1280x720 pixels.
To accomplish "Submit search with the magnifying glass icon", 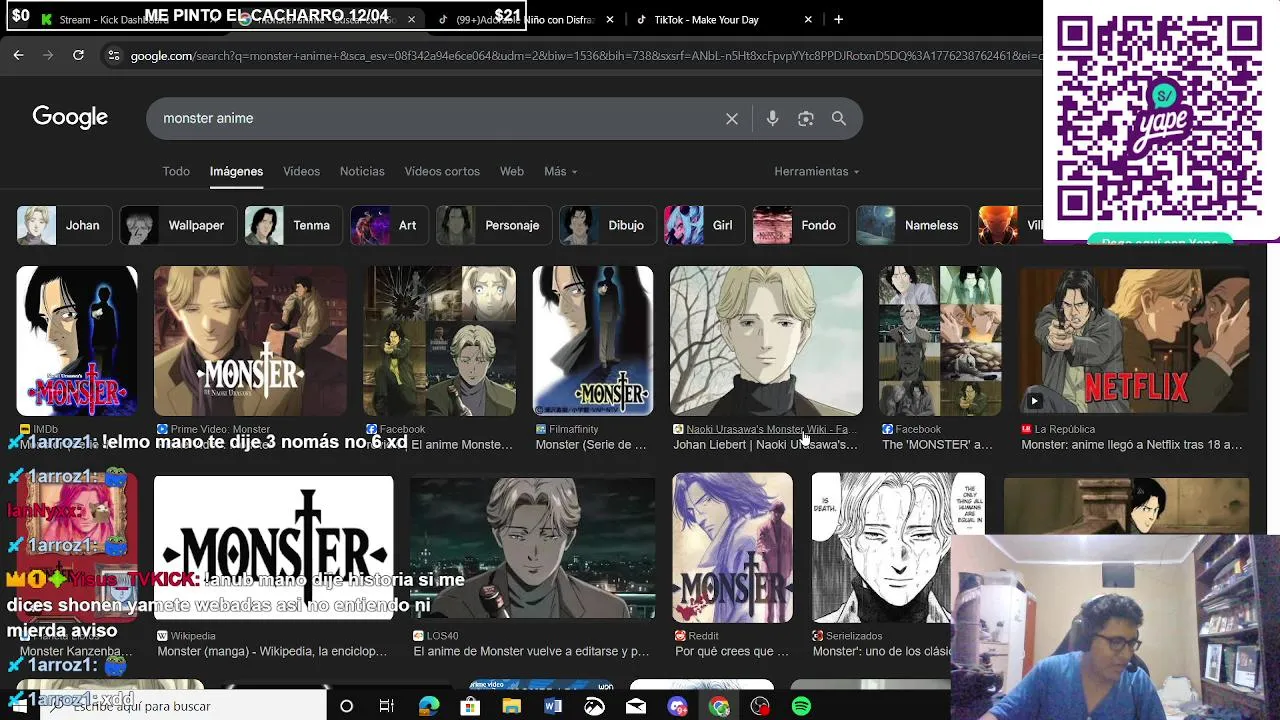I will 839,119.
